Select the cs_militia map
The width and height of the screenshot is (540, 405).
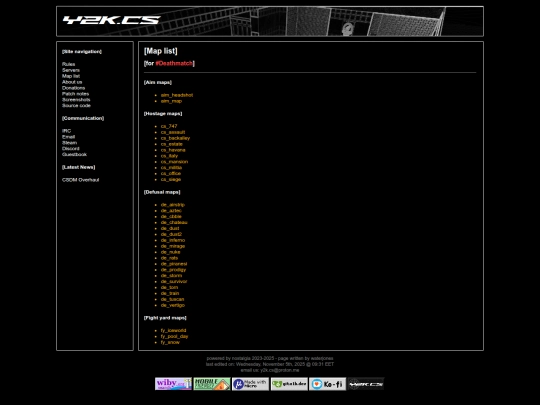tap(172, 168)
